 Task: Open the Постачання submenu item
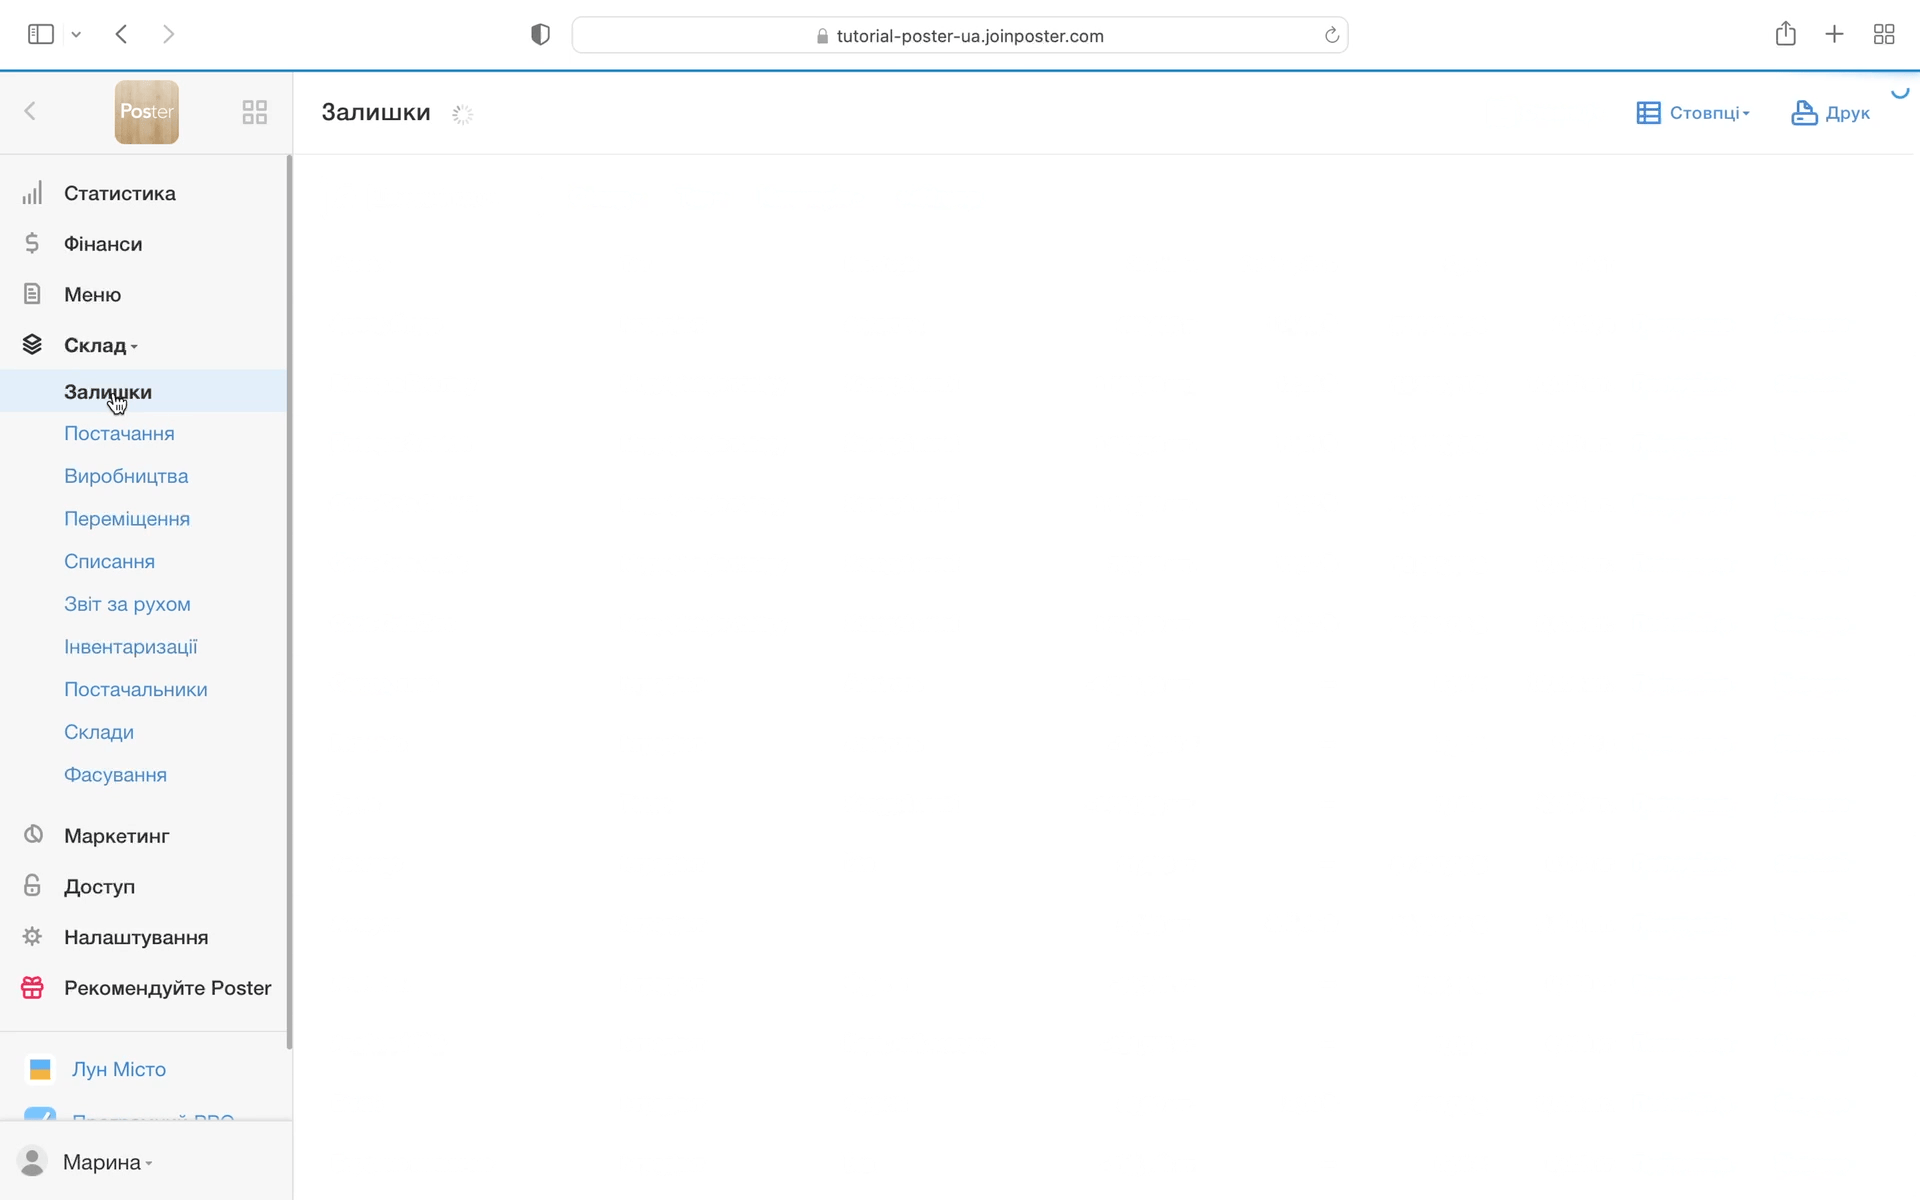coord(119,434)
